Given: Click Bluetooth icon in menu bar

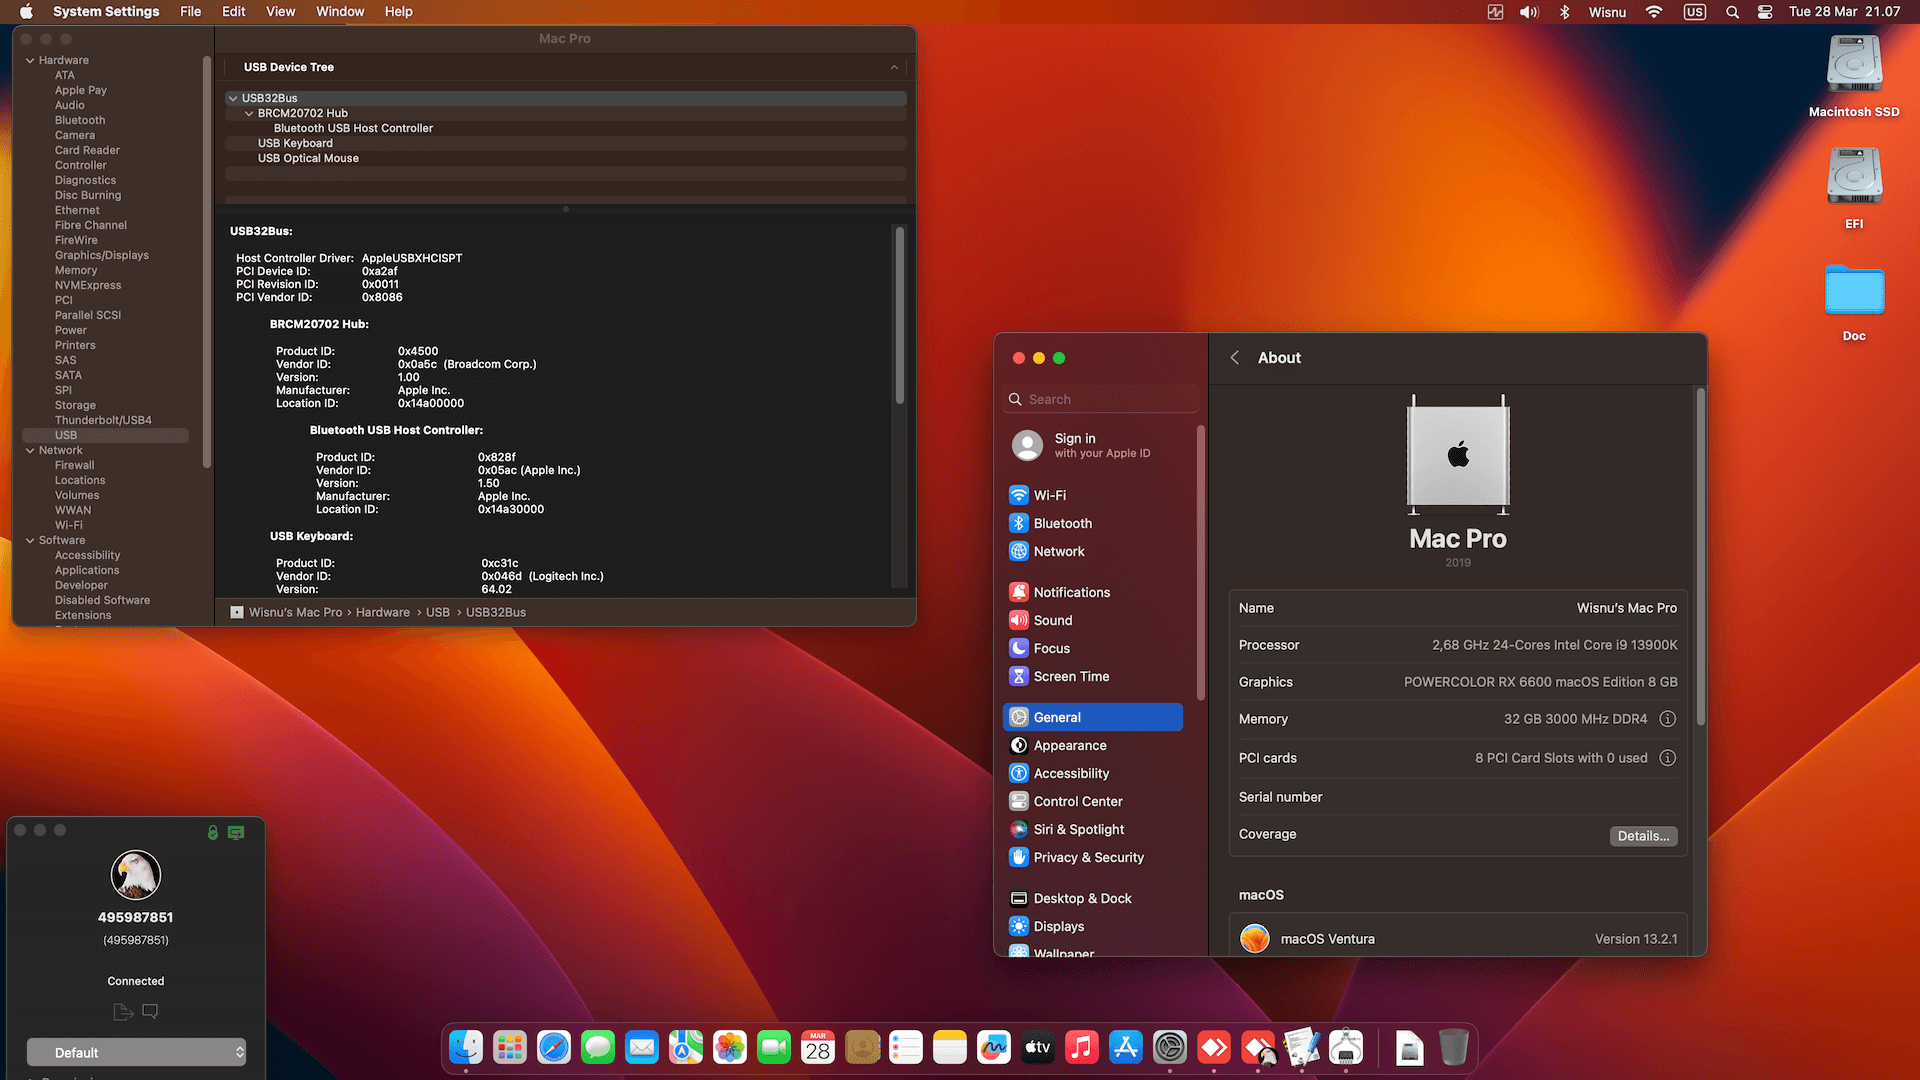Looking at the screenshot, I should point(1565,12).
